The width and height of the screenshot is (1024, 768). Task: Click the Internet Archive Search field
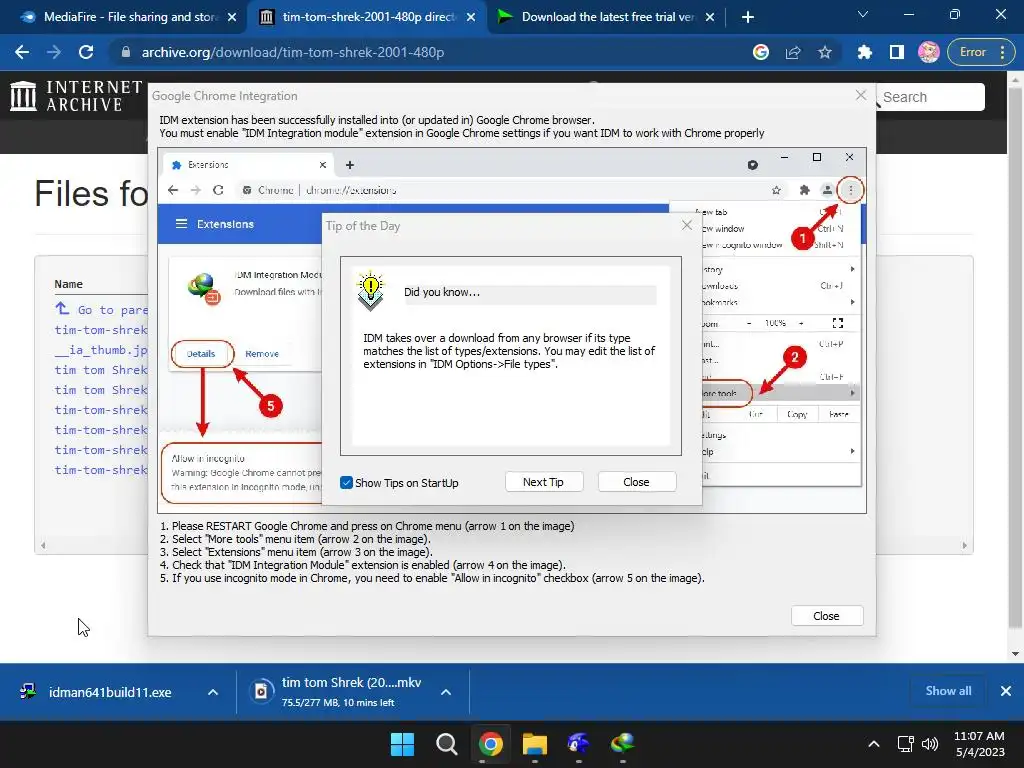point(931,97)
